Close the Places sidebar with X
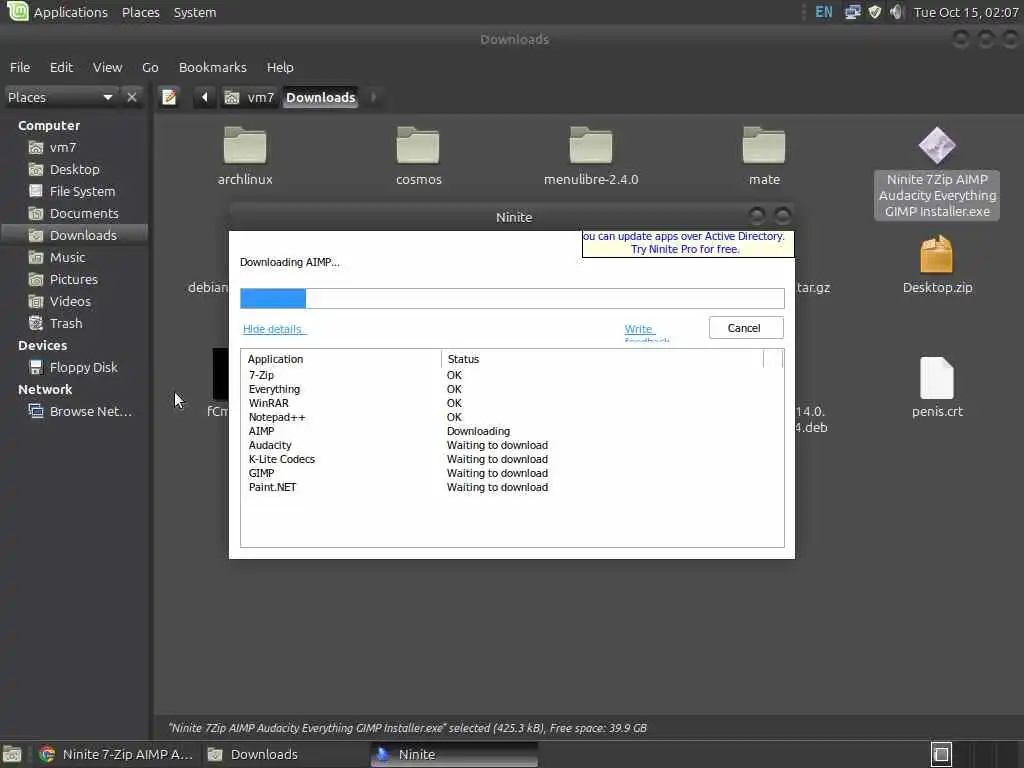1024x768 pixels. click(x=132, y=97)
